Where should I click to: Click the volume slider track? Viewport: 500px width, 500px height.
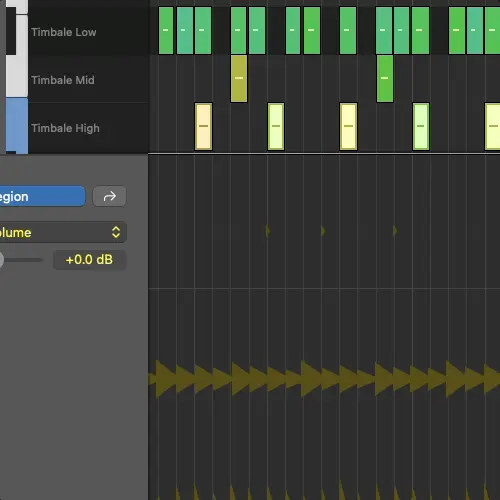pos(22,260)
